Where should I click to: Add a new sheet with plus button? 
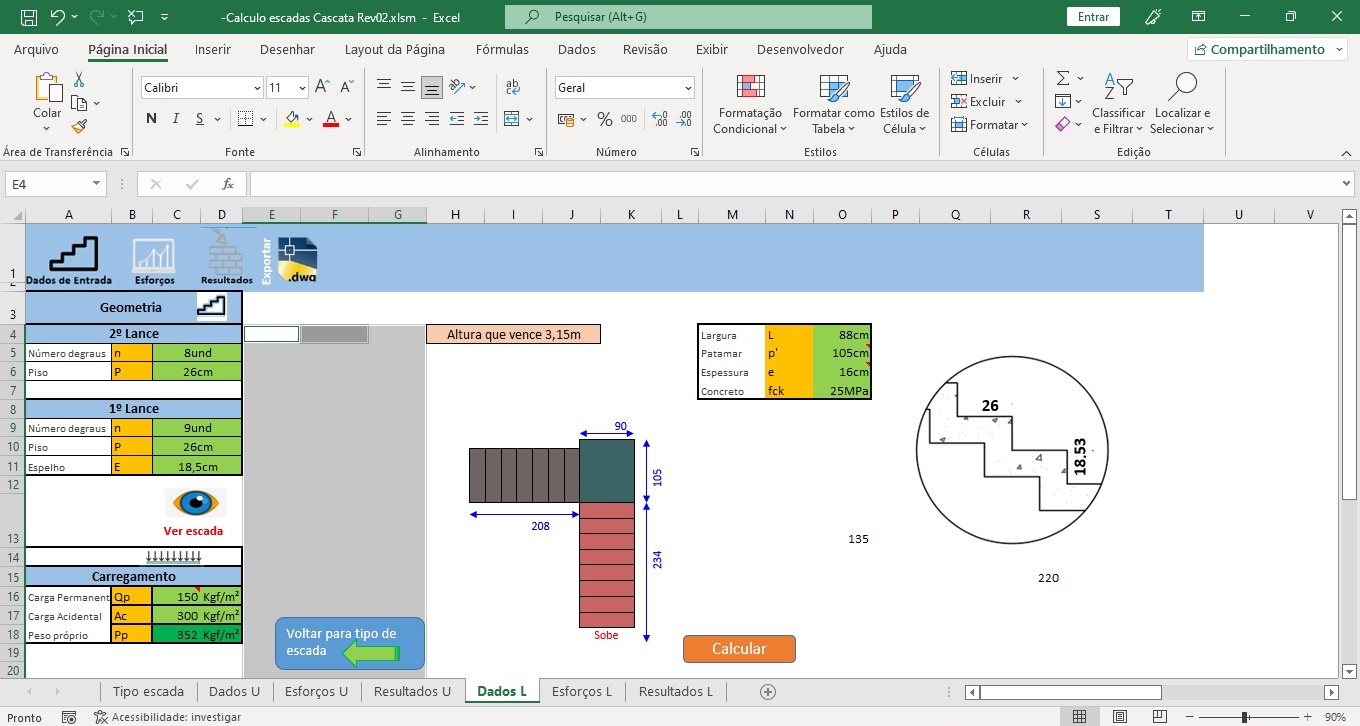(x=768, y=691)
